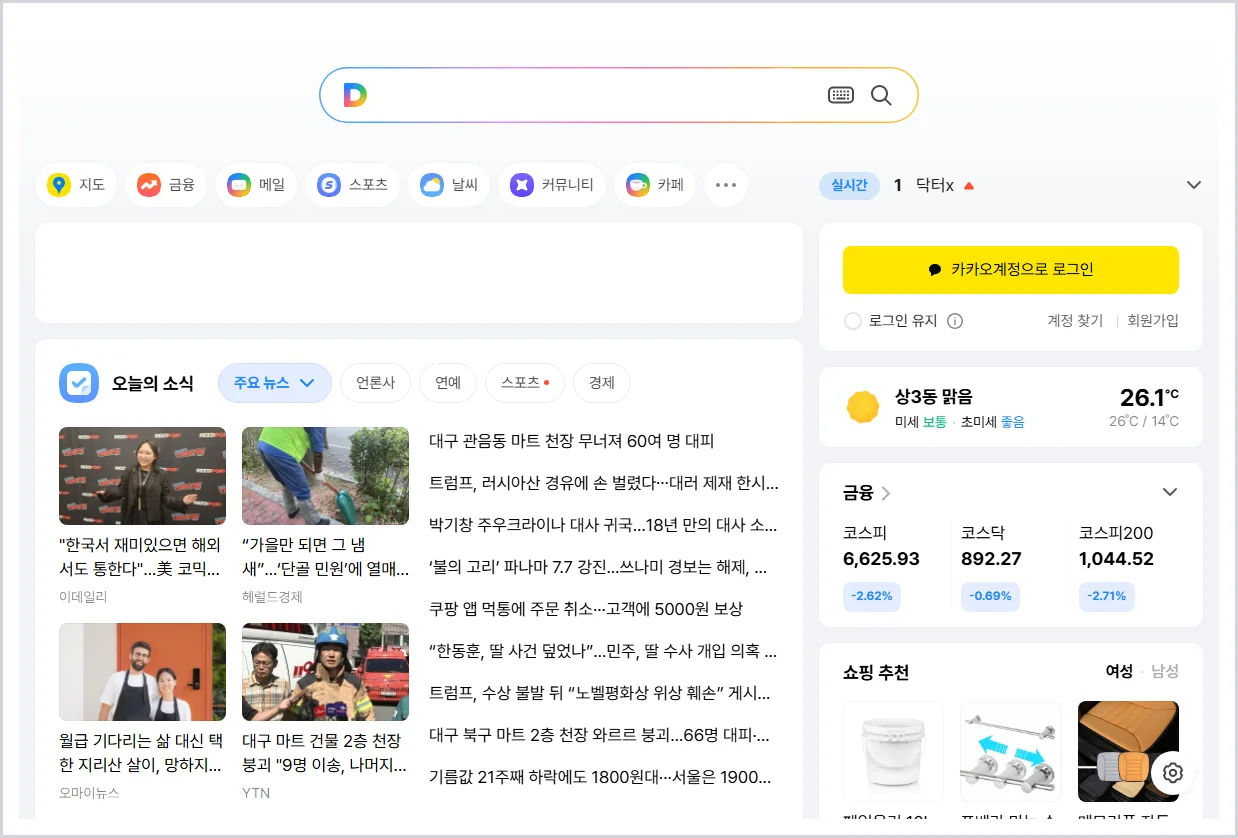Open the 상3동 맑음 weather link
Screen dimensions: 1238x838
[x=934, y=397]
